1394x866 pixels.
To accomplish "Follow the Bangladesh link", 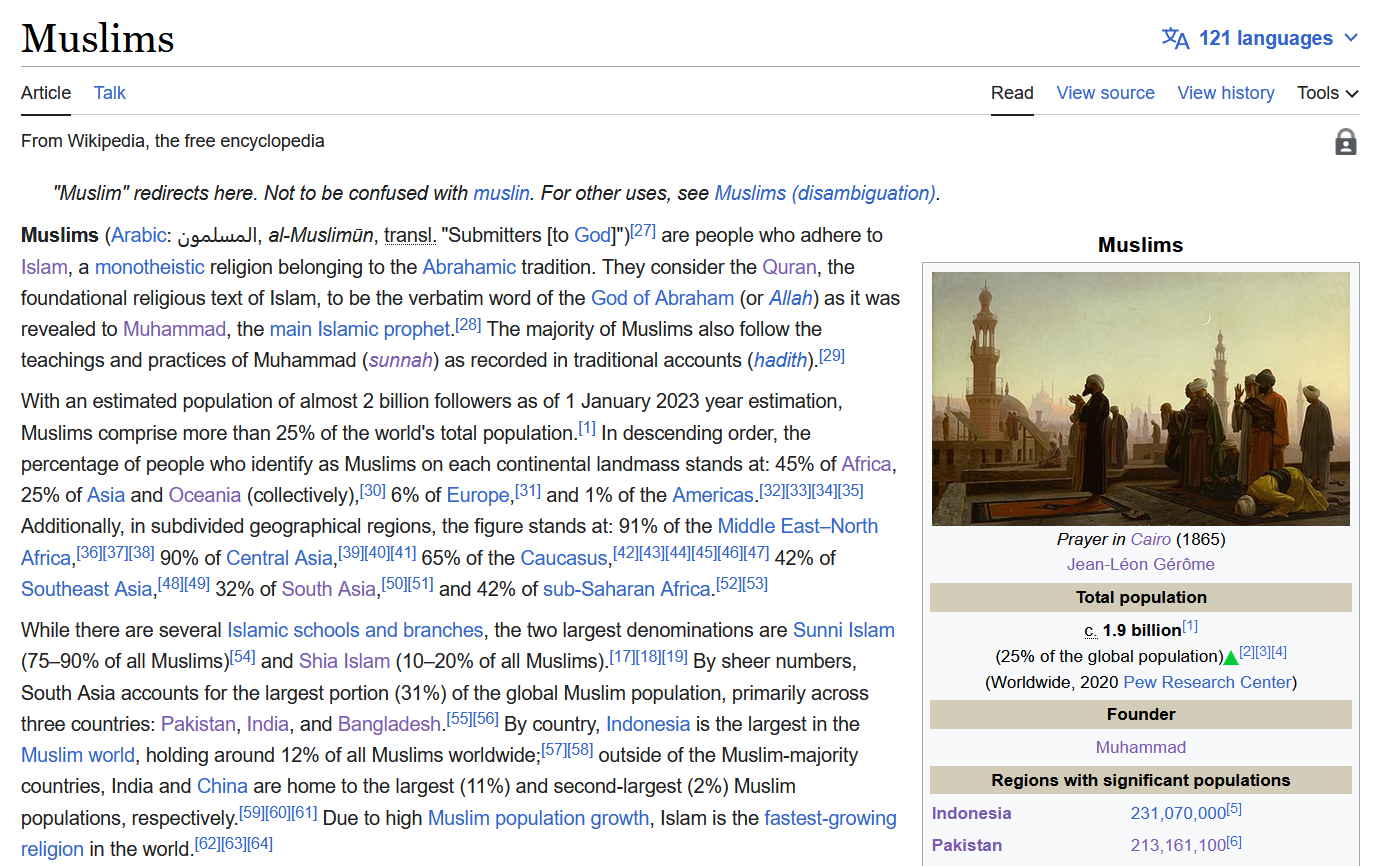I will 390,724.
